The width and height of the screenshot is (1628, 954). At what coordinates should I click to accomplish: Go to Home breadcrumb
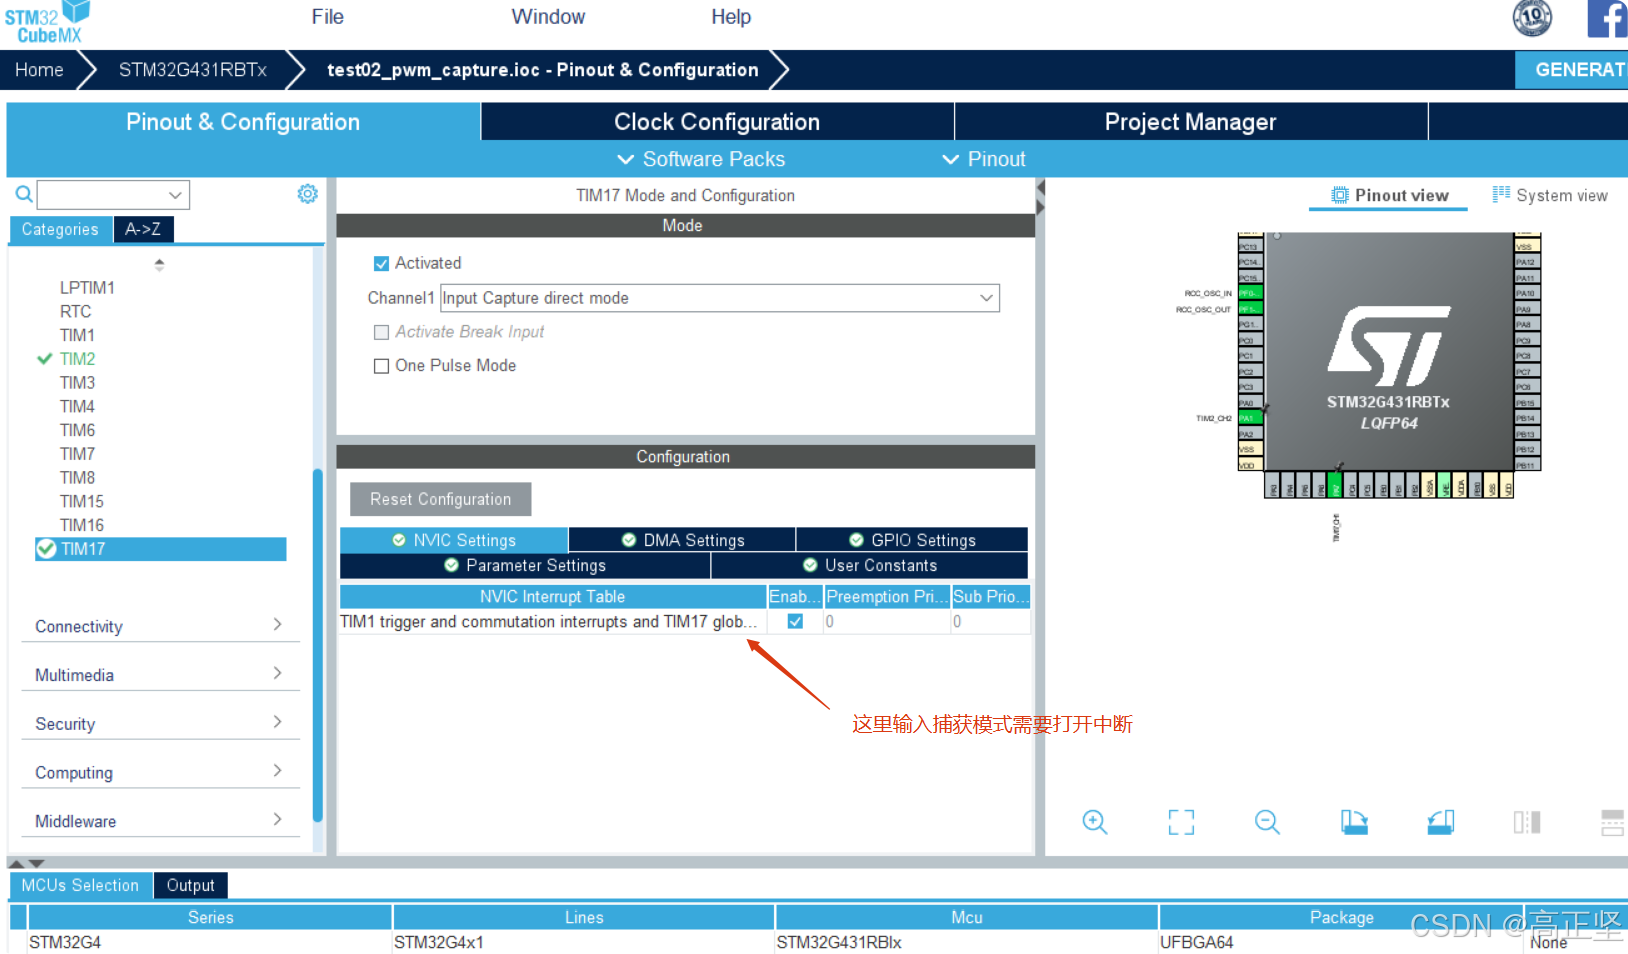point(39,70)
